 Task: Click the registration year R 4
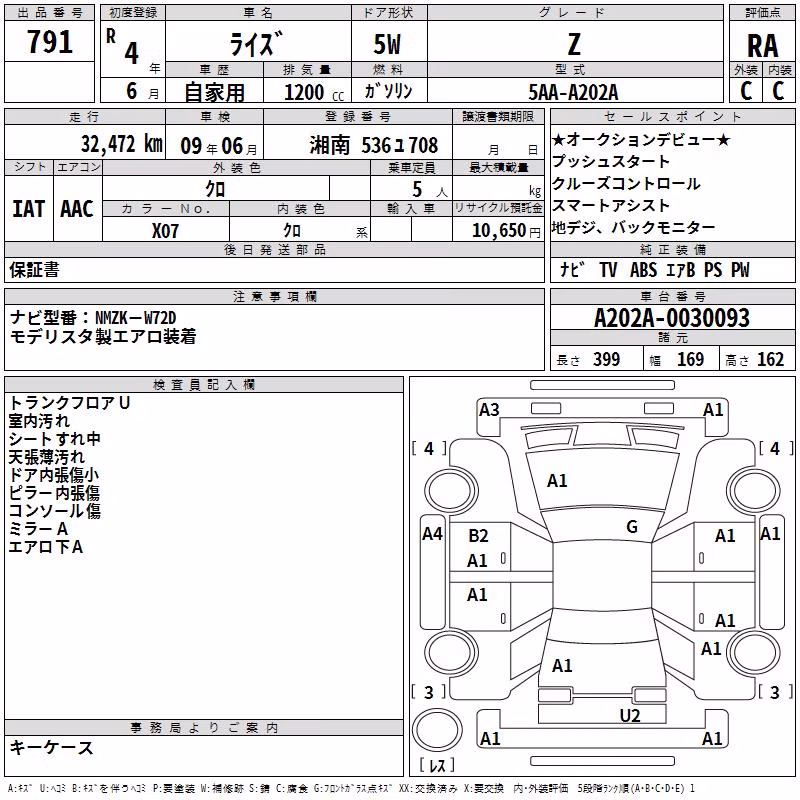point(124,47)
